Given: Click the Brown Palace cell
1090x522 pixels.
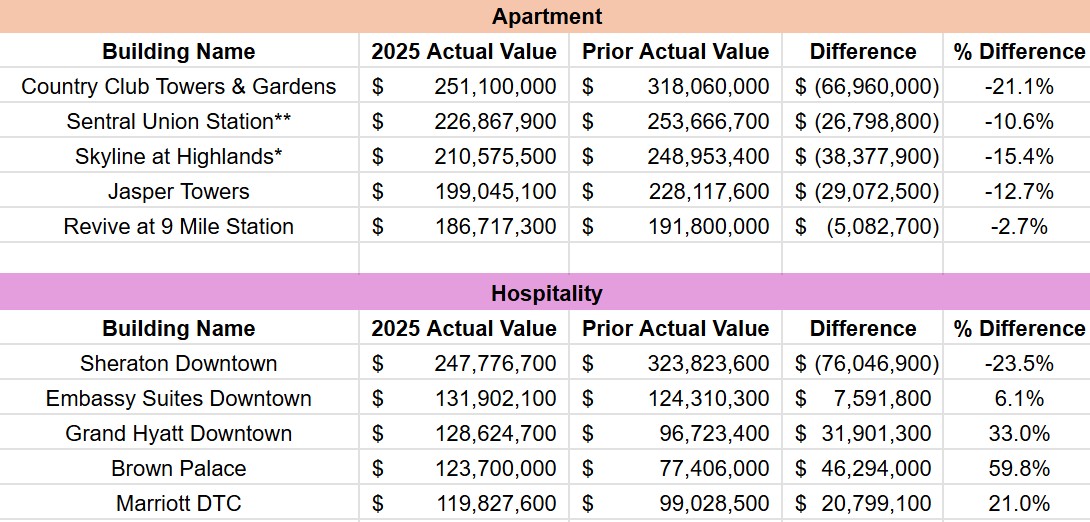Looking at the screenshot, I should click(179, 468).
